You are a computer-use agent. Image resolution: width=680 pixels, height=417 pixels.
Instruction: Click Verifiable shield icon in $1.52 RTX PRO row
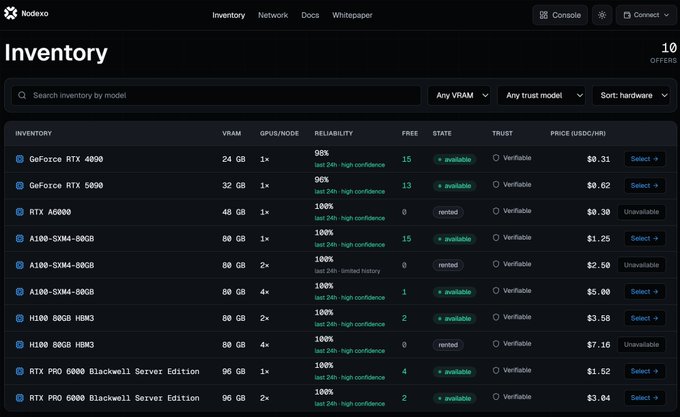tap(496, 370)
